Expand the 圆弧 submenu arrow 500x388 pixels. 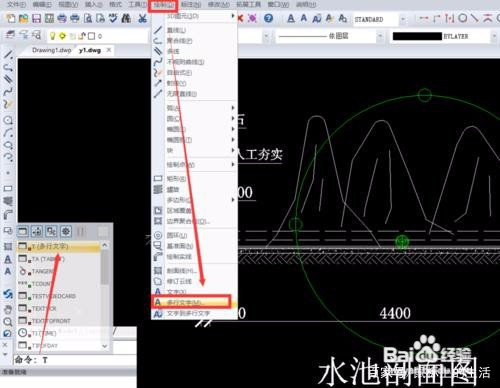[233, 108]
